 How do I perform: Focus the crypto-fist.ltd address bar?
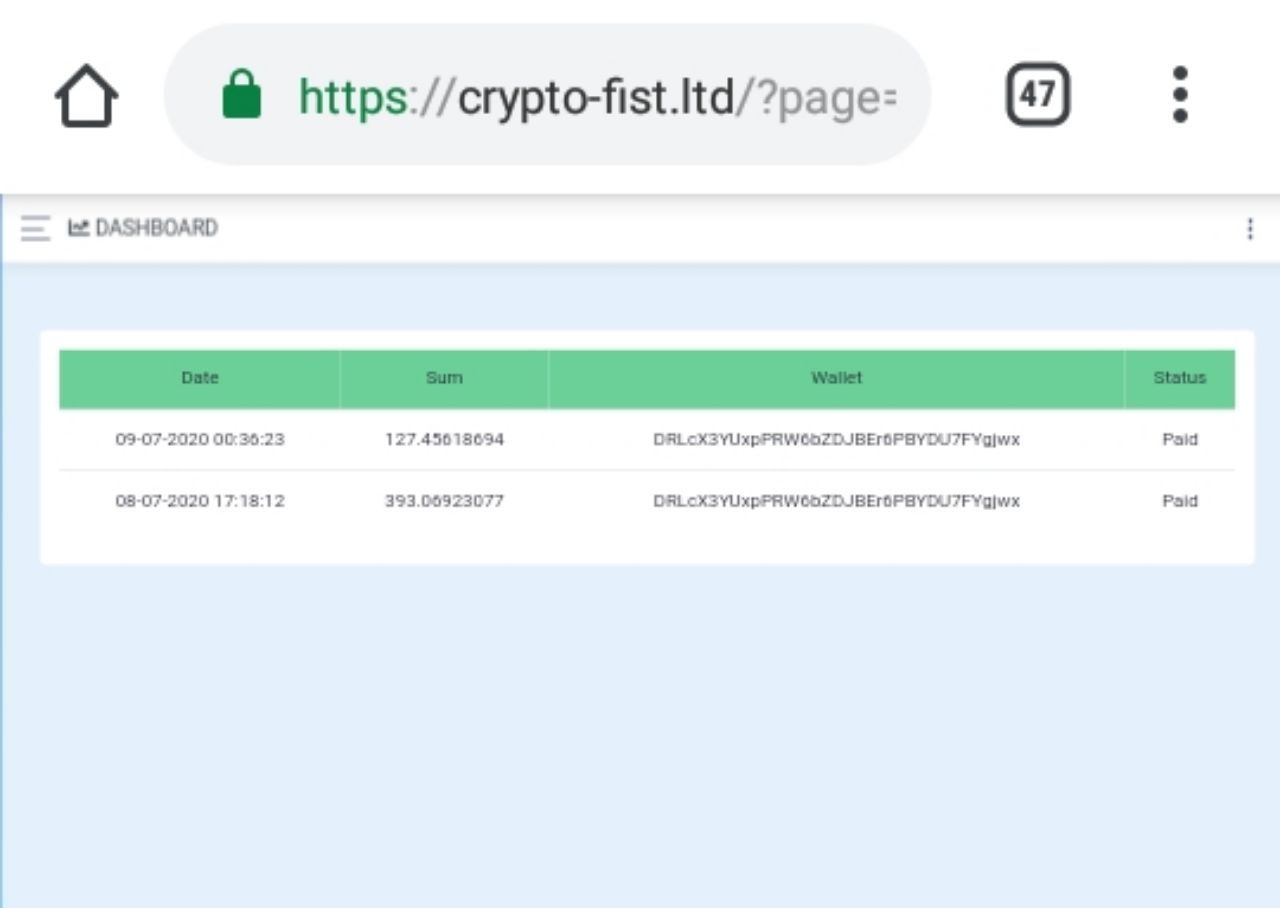[x=596, y=97]
